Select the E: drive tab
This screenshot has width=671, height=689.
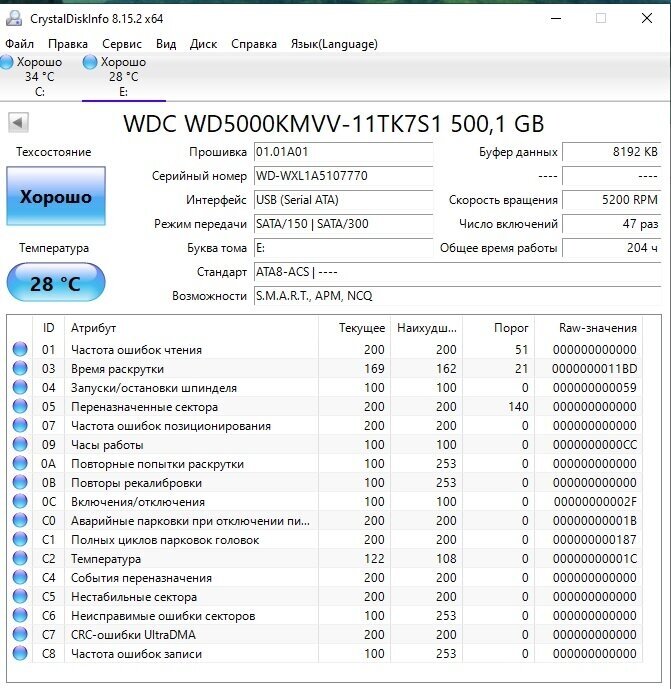click(x=124, y=77)
